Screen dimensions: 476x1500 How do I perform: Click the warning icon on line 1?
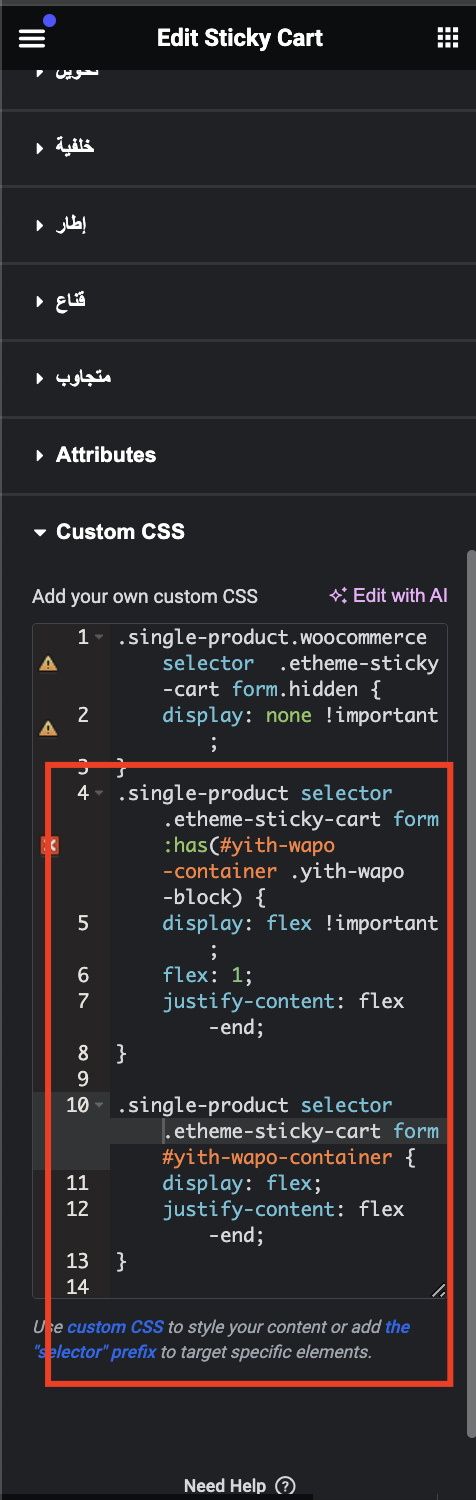click(48, 663)
